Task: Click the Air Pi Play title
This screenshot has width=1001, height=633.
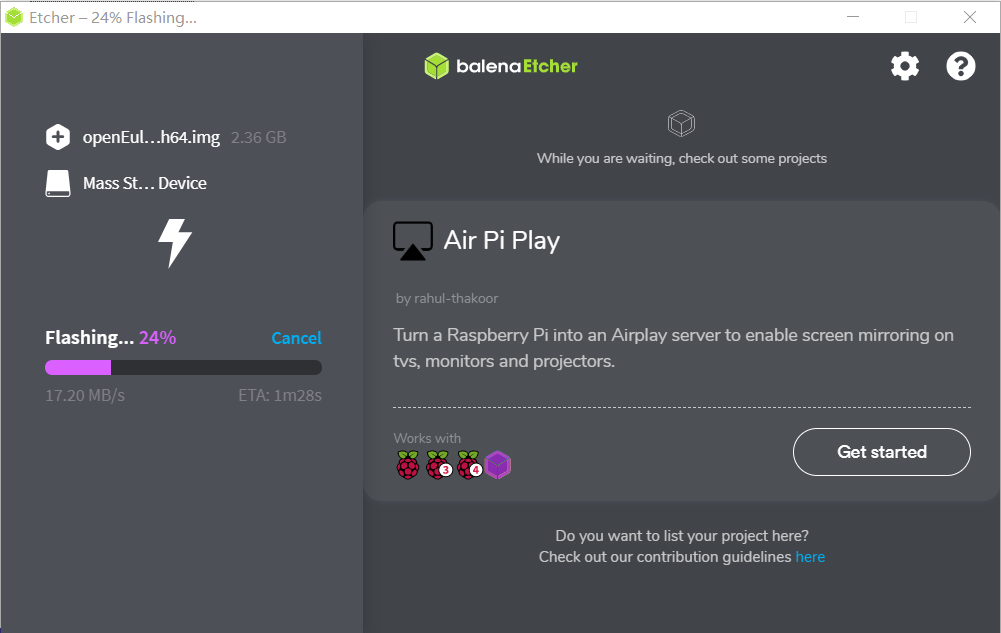Action: [x=502, y=241]
